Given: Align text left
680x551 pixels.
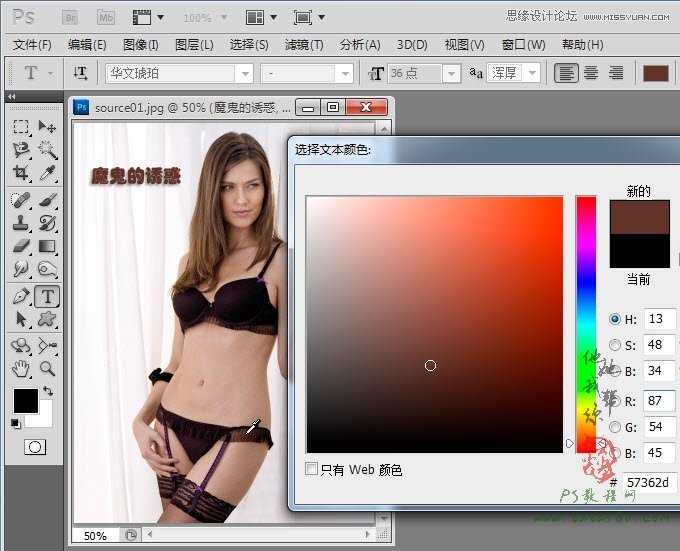Looking at the screenshot, I should (566, 73).
